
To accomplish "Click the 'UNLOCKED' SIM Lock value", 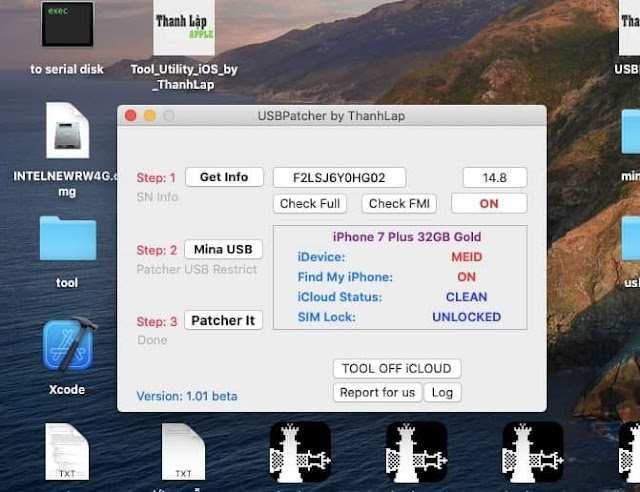I will pyautogui.click(x=467, y=317).
